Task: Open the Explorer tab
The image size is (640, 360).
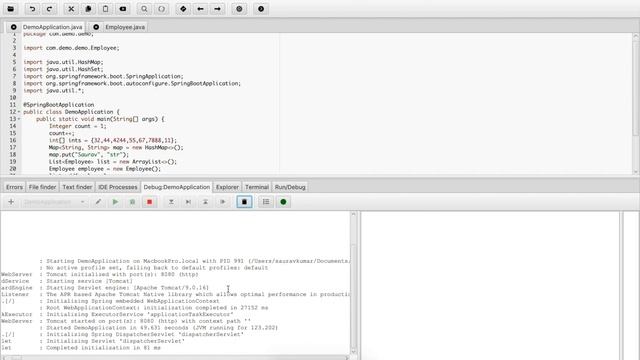Action: click(227, 187)
